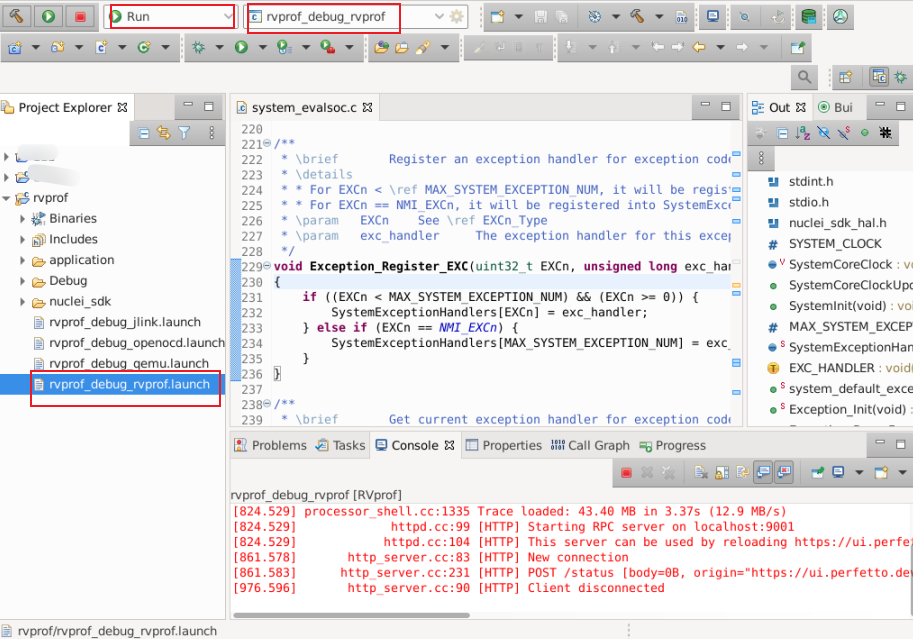
Task: Open the Progress tab
Action: [680, 445]
